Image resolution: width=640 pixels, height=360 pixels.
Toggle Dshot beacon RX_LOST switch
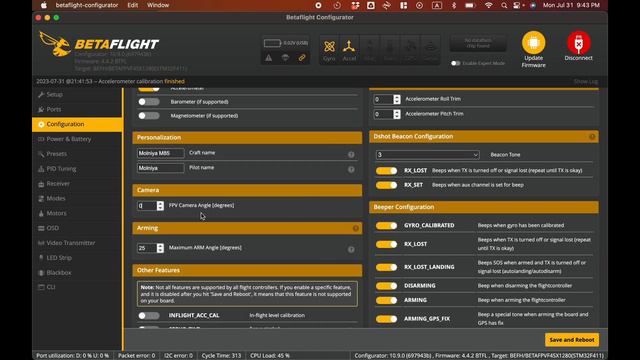click(386, 171)
